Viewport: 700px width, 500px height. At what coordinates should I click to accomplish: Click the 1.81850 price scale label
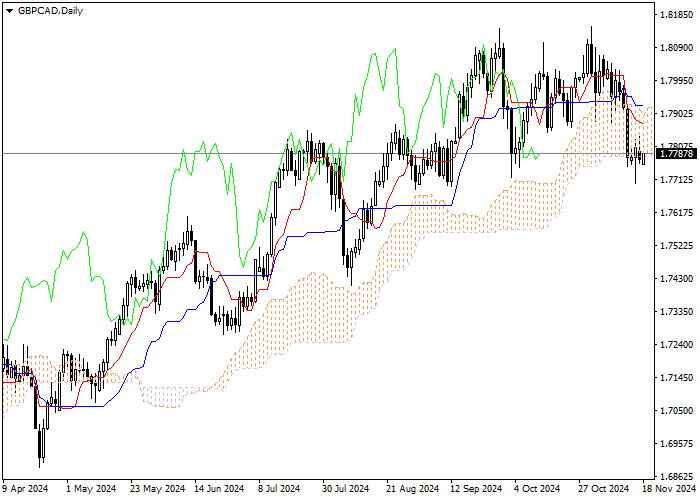point(676,15)
